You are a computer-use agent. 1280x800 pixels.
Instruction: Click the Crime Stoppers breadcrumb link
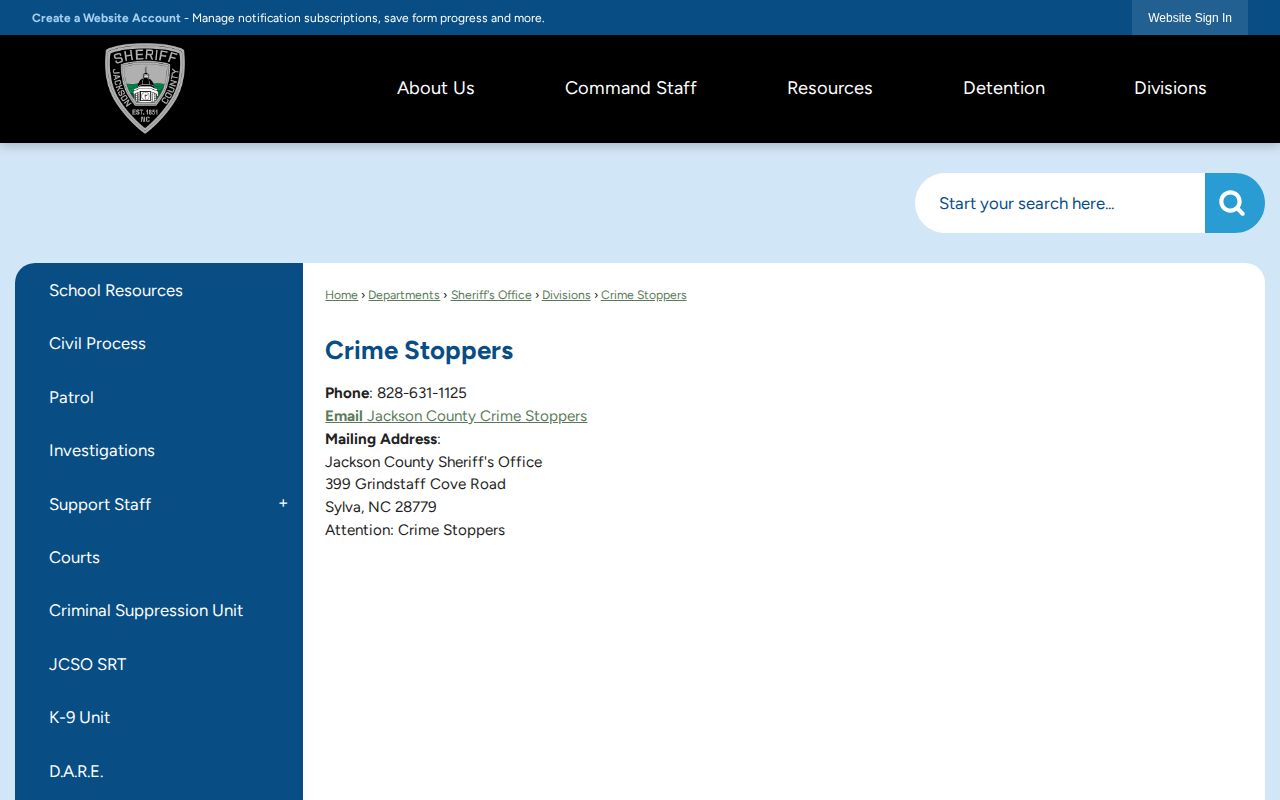644,295
